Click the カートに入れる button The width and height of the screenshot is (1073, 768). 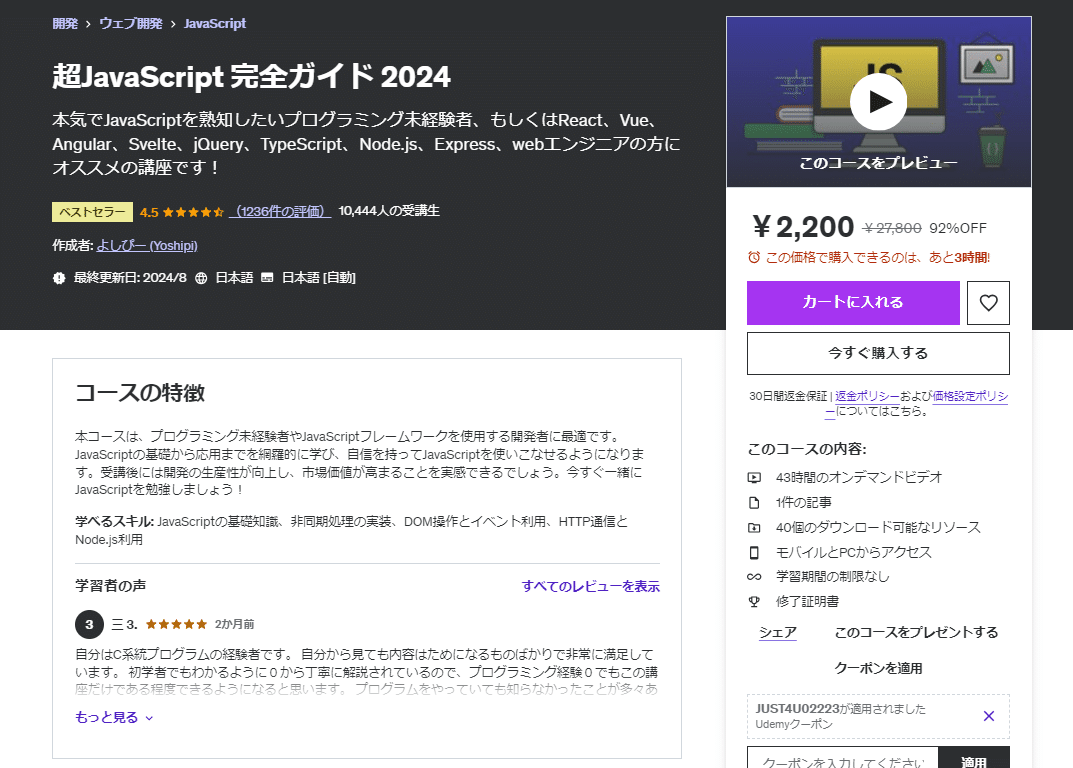(x=853, y=303)
